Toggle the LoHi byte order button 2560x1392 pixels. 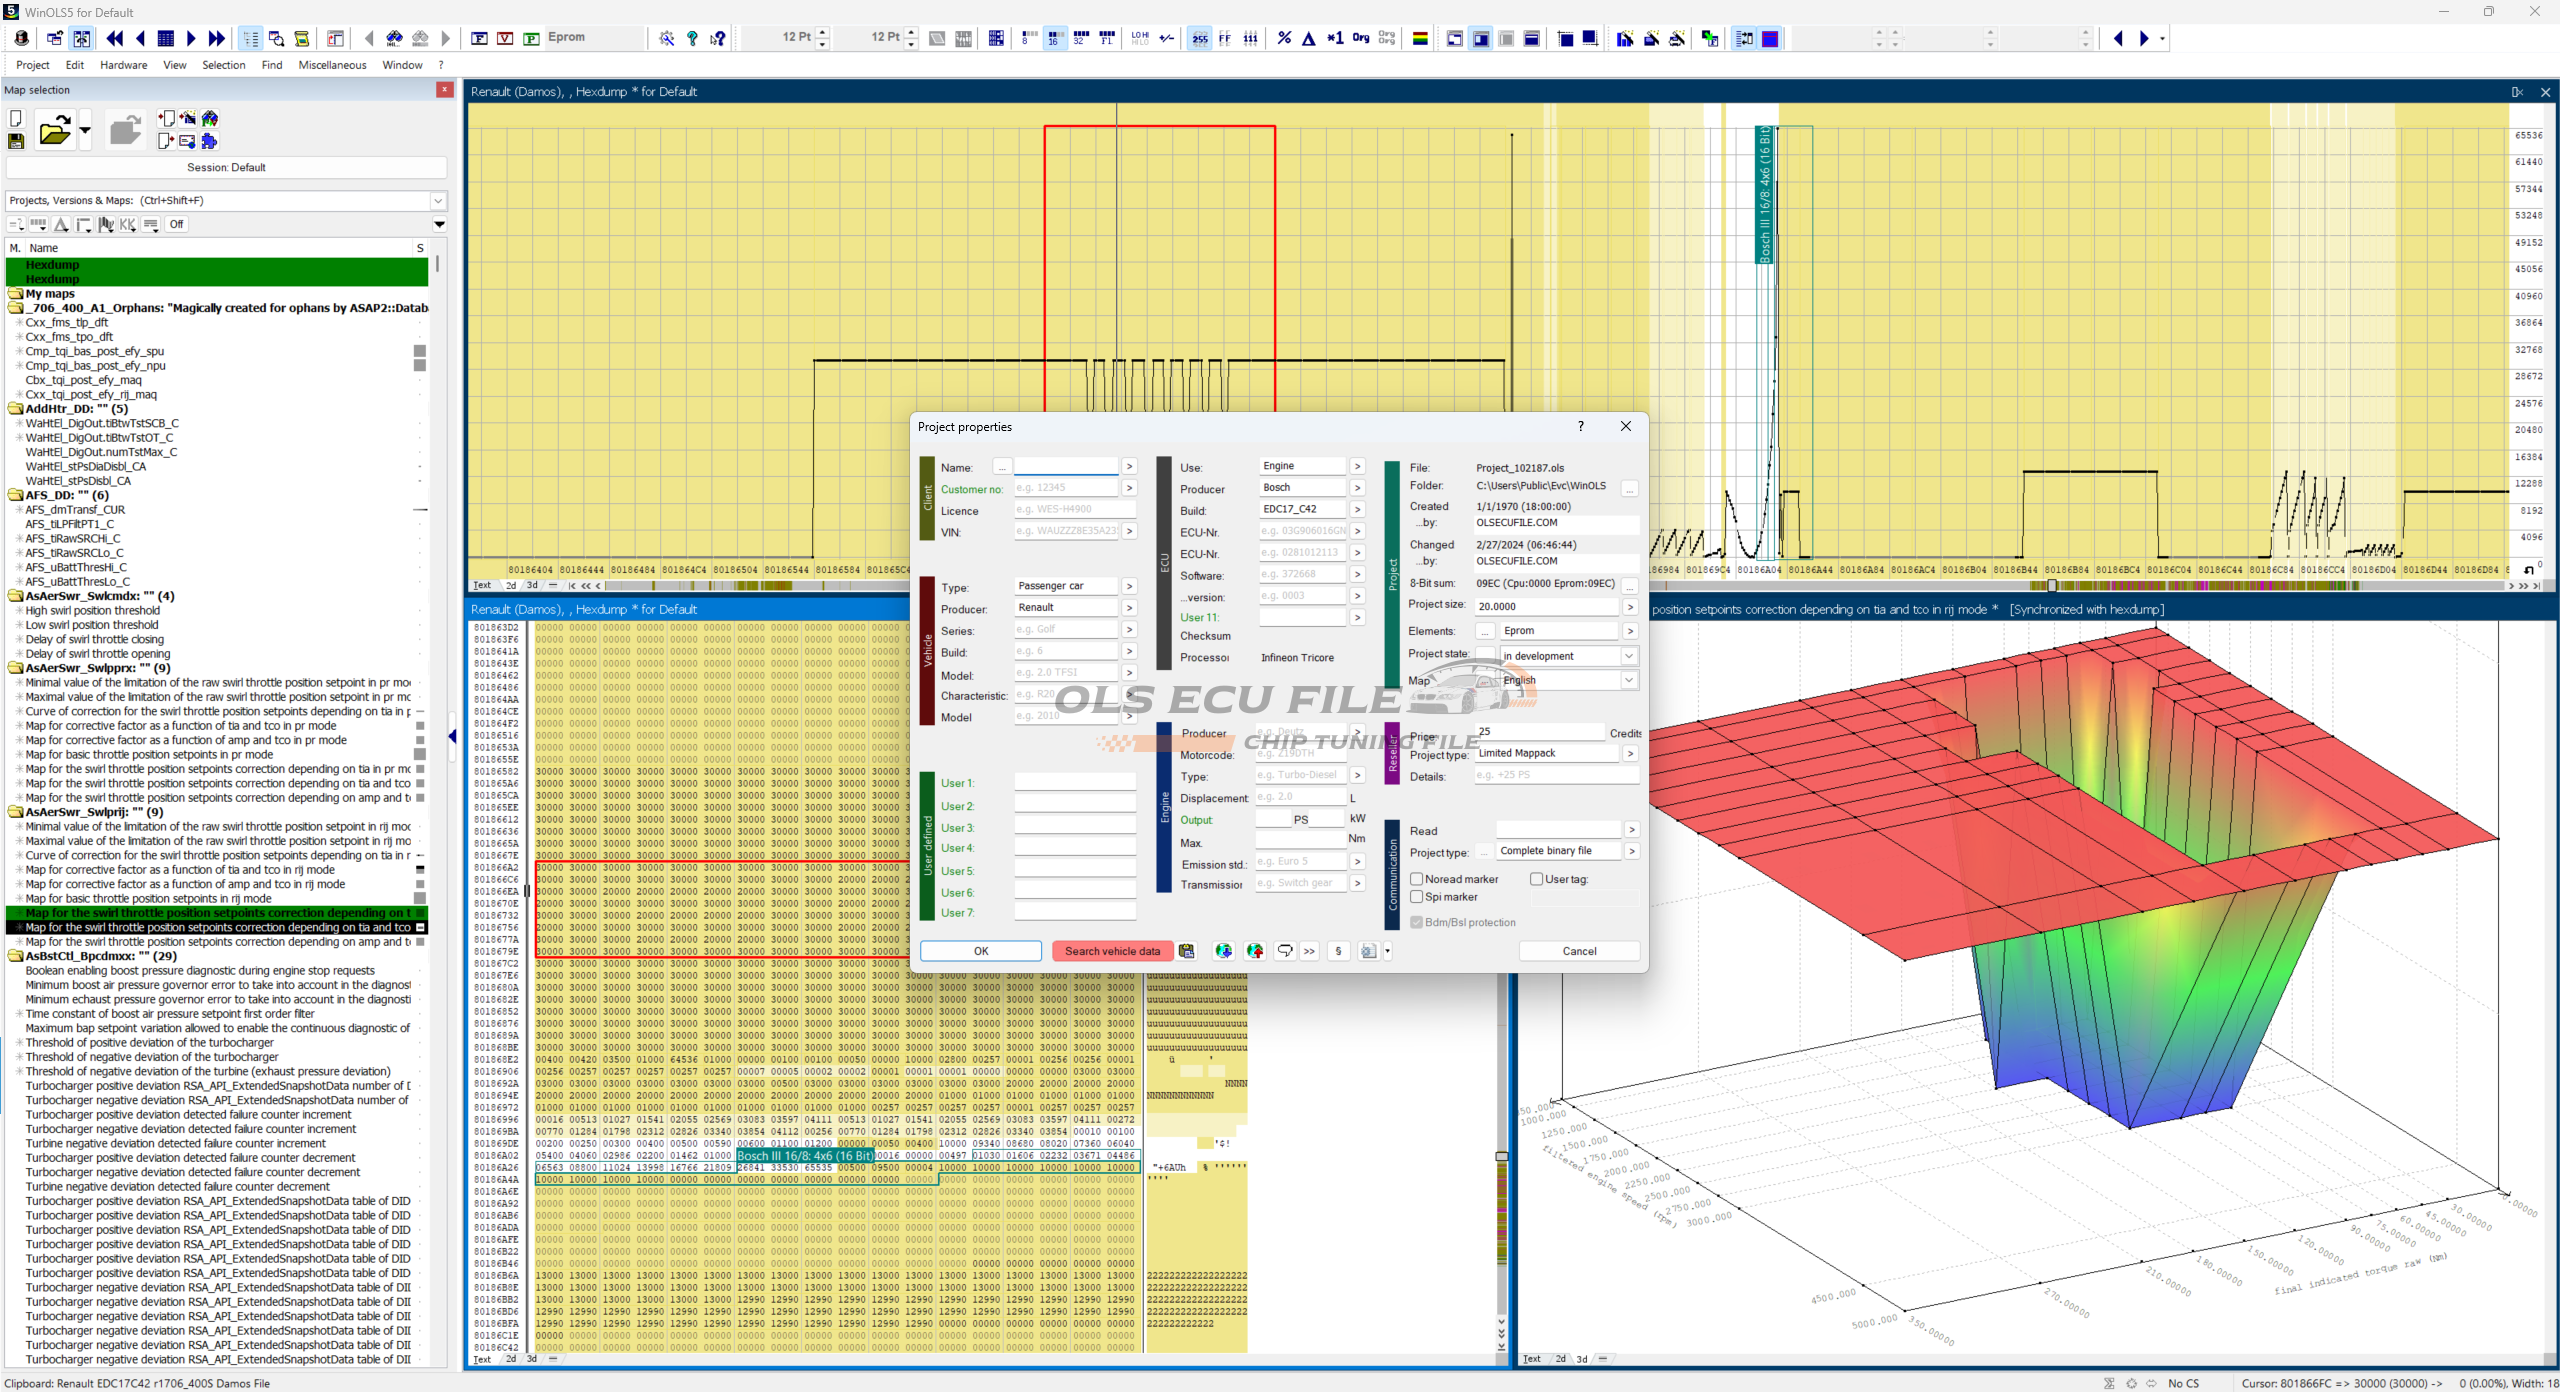(1140, 38)
